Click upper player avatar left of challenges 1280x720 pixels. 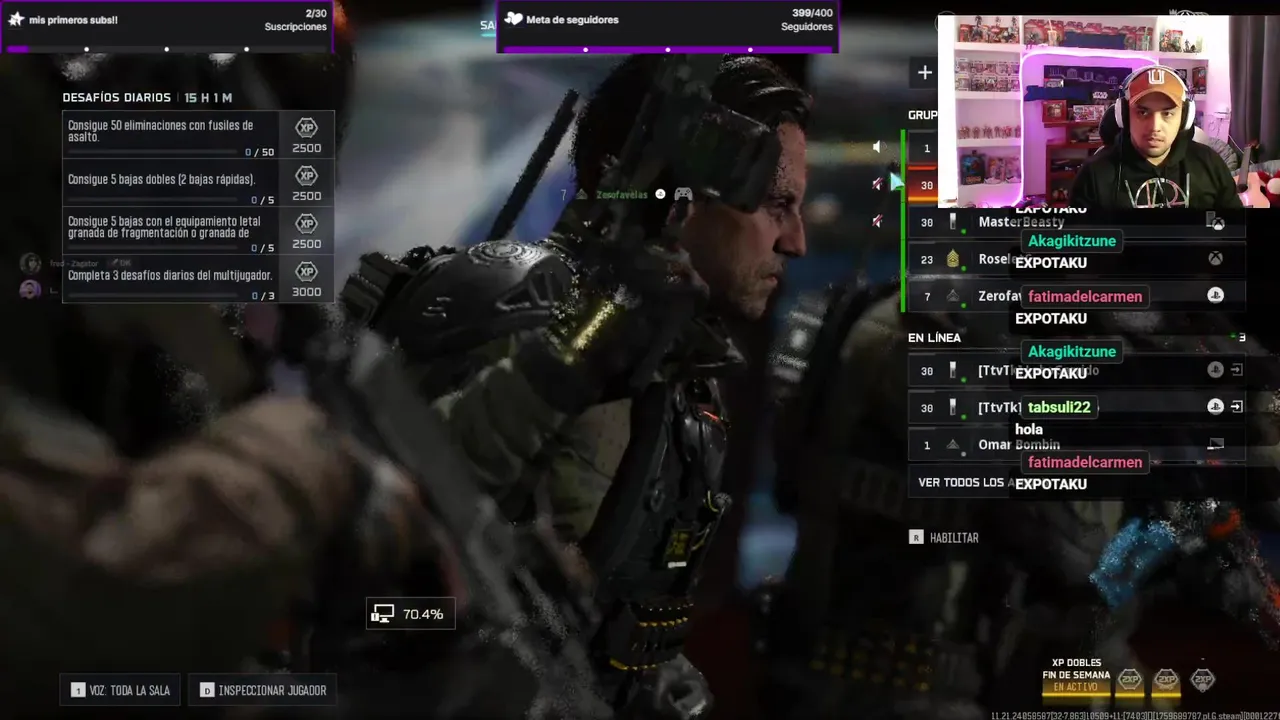coord(31,264)
